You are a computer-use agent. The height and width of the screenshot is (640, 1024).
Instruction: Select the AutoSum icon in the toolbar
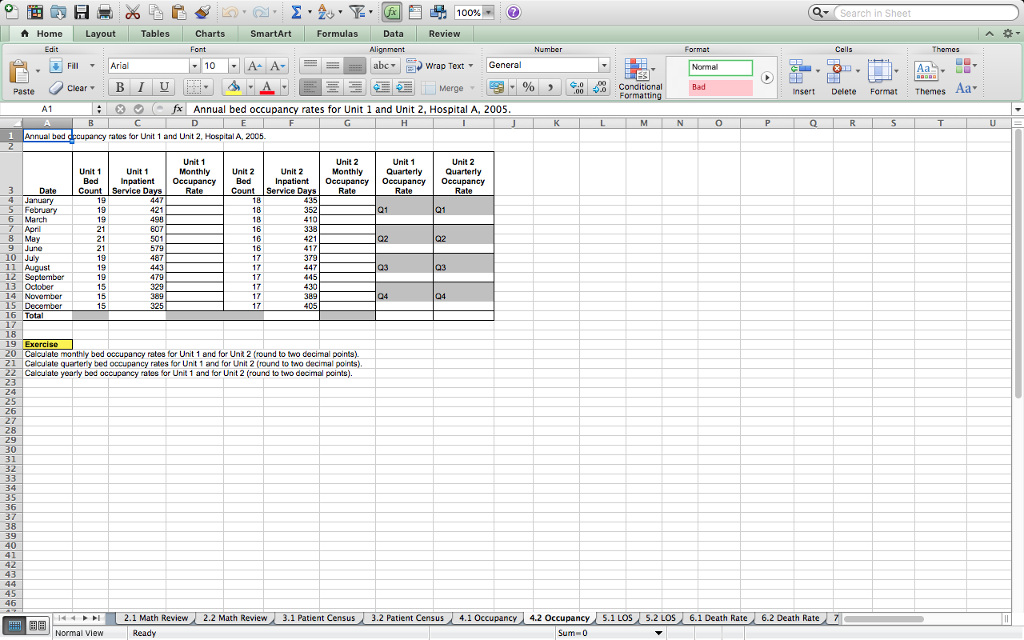coord(298,12)
